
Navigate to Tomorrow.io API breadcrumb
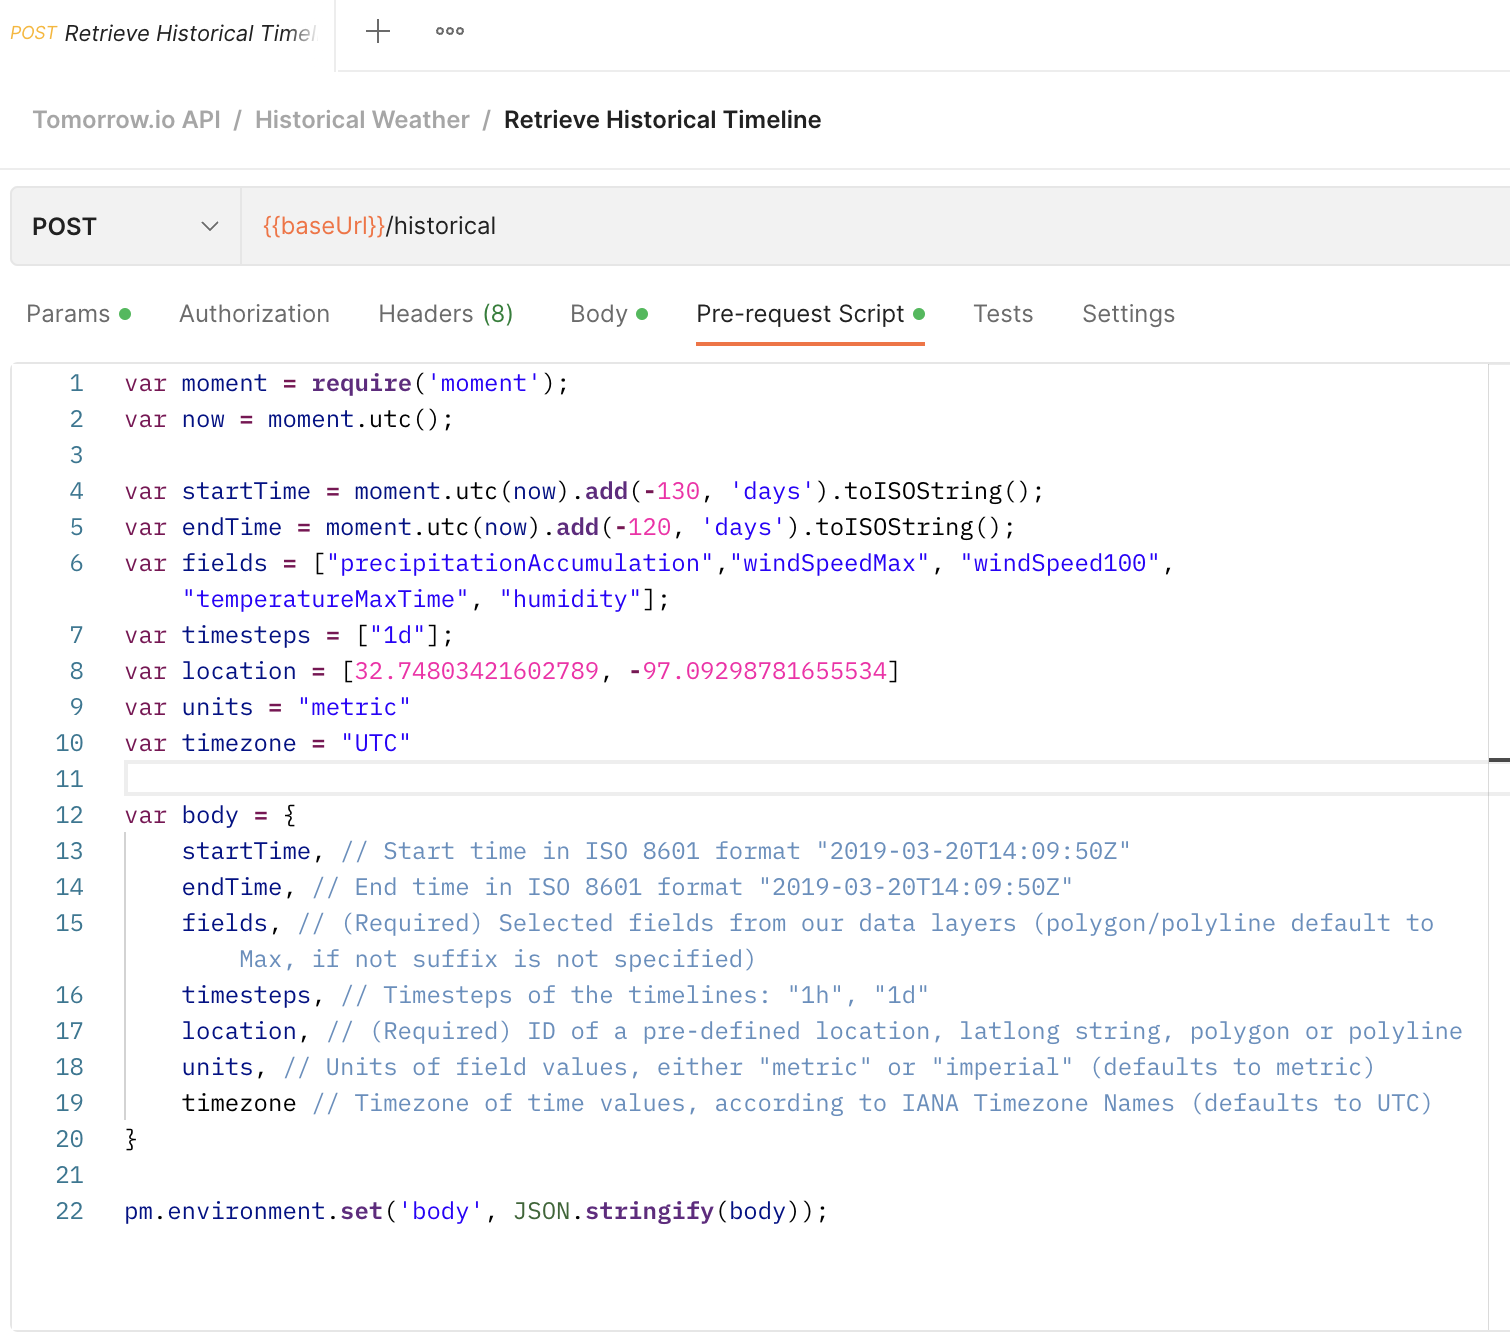126,119
